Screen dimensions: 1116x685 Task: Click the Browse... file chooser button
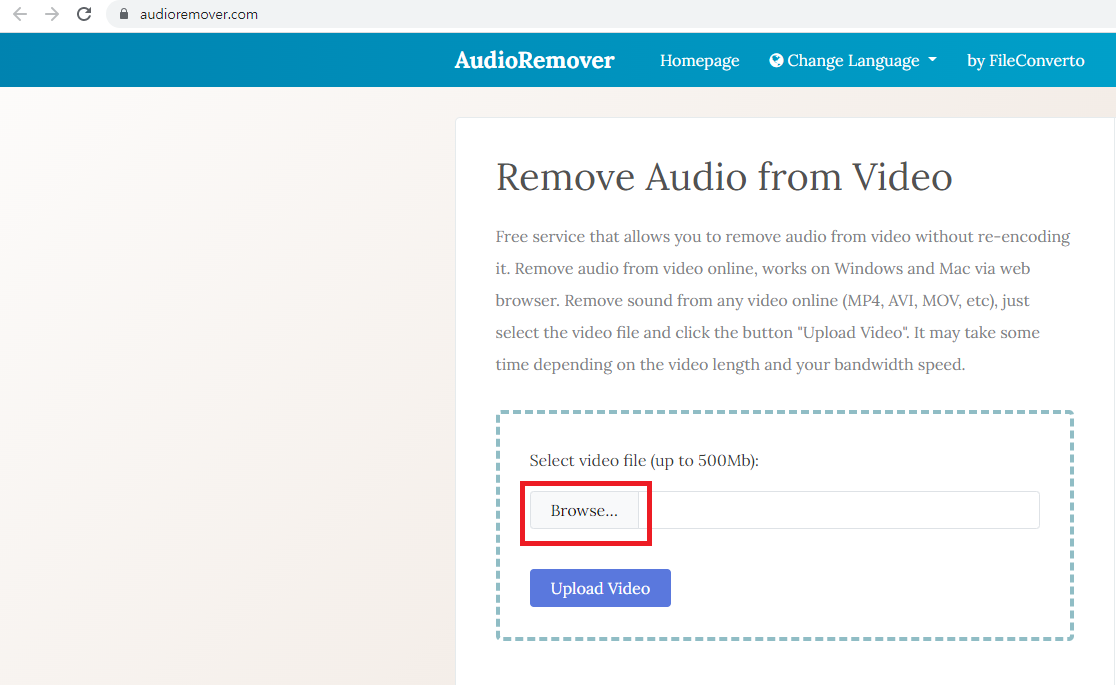coord(584,511)
